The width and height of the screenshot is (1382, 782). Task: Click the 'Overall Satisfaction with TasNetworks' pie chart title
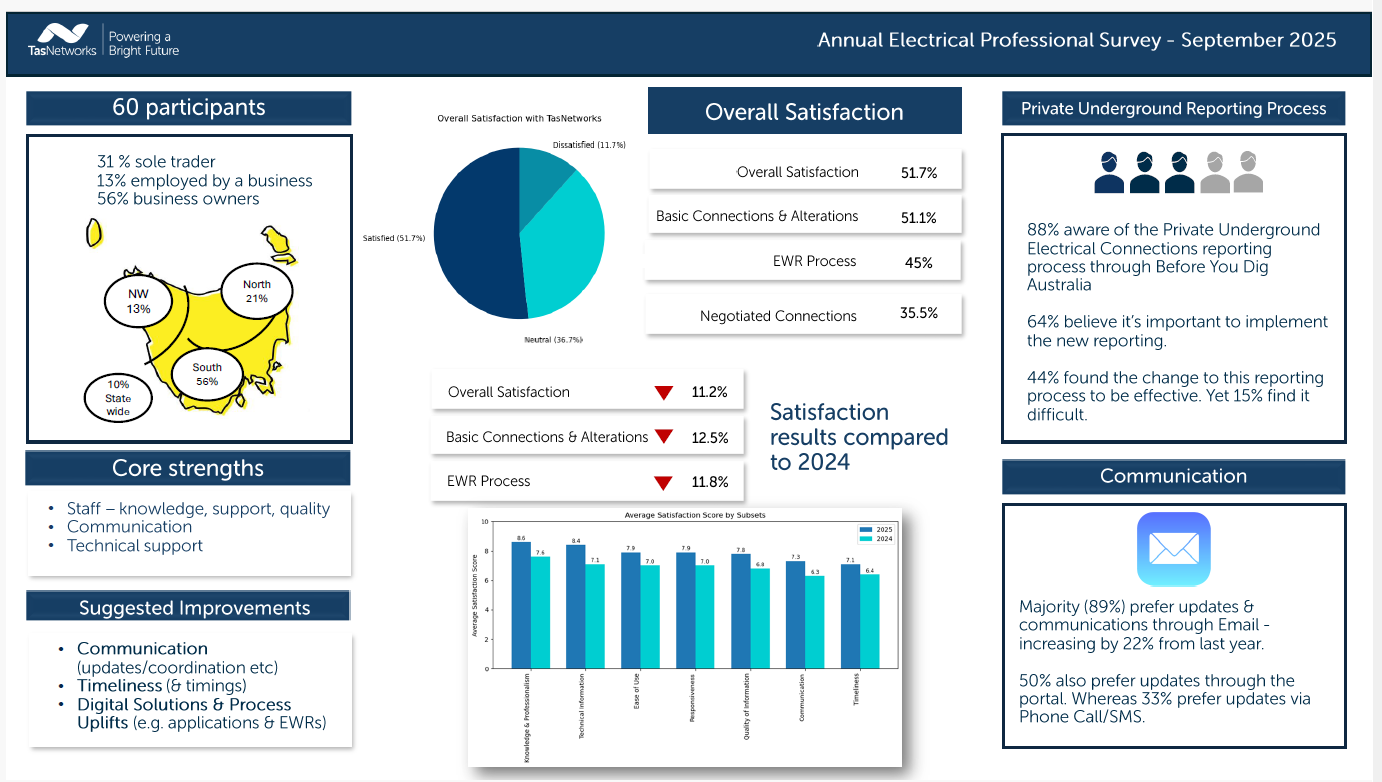coord(519,119)
